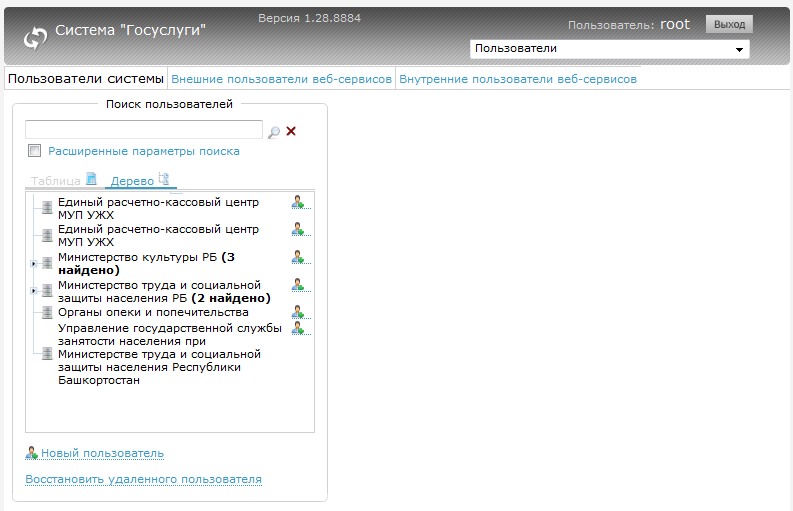
Task: Clear the search with the red X
Action: (291, 131)
